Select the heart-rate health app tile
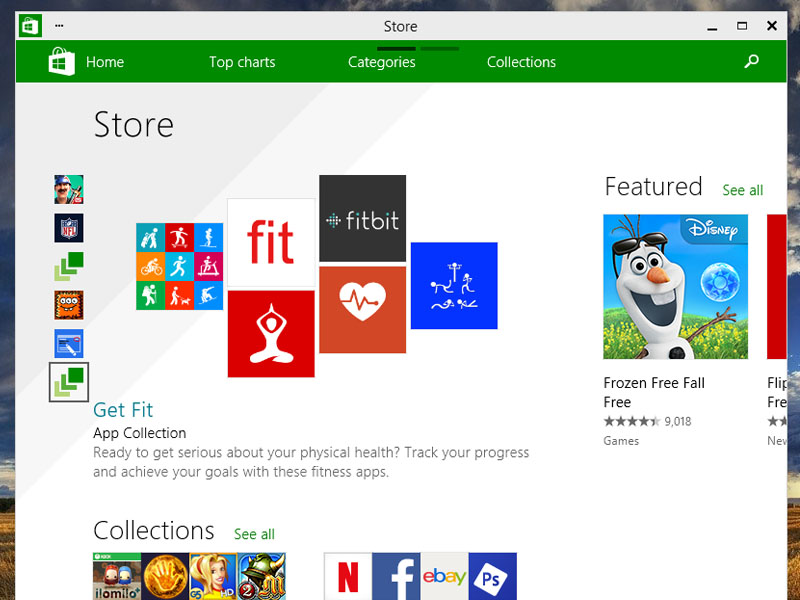Image resolution: width=800 pixels, height=600 pixels. (362, 310)
